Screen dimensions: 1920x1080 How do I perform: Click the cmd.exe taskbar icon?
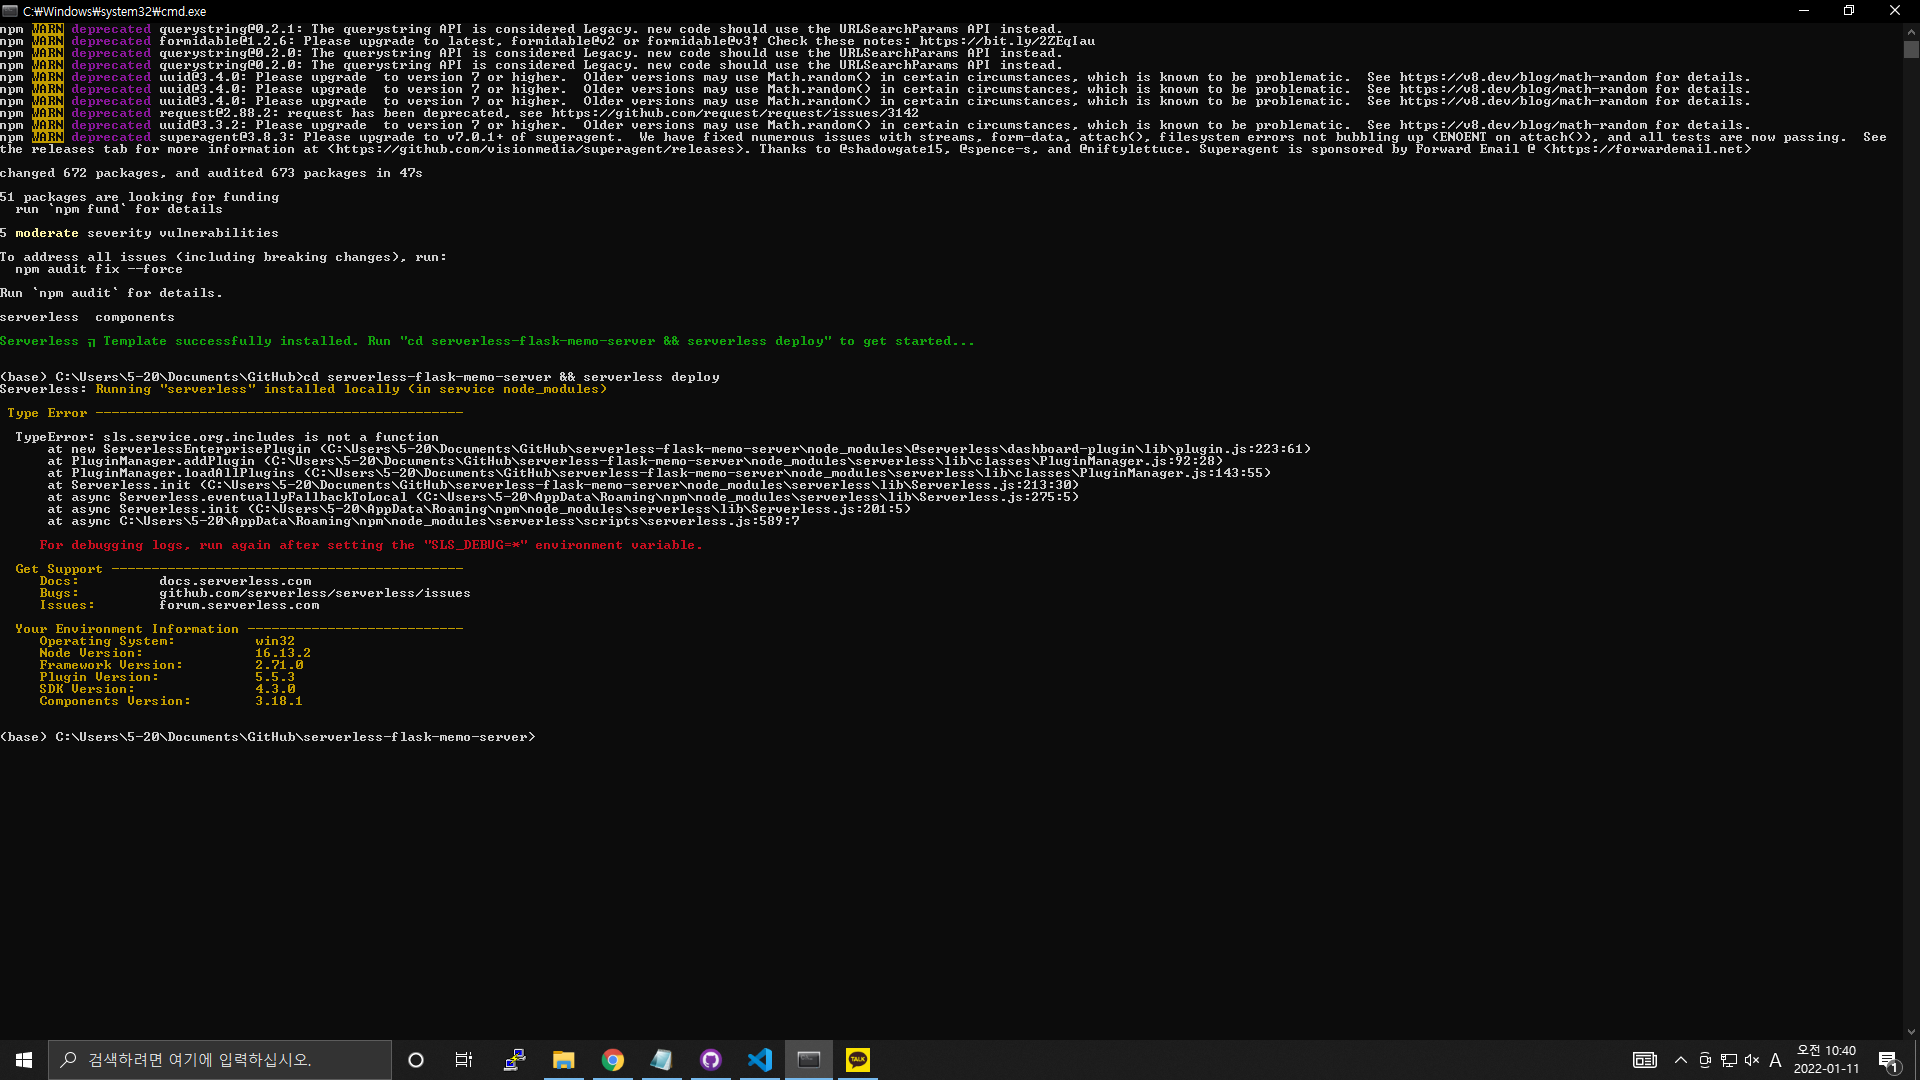(x=809, y=1060)
